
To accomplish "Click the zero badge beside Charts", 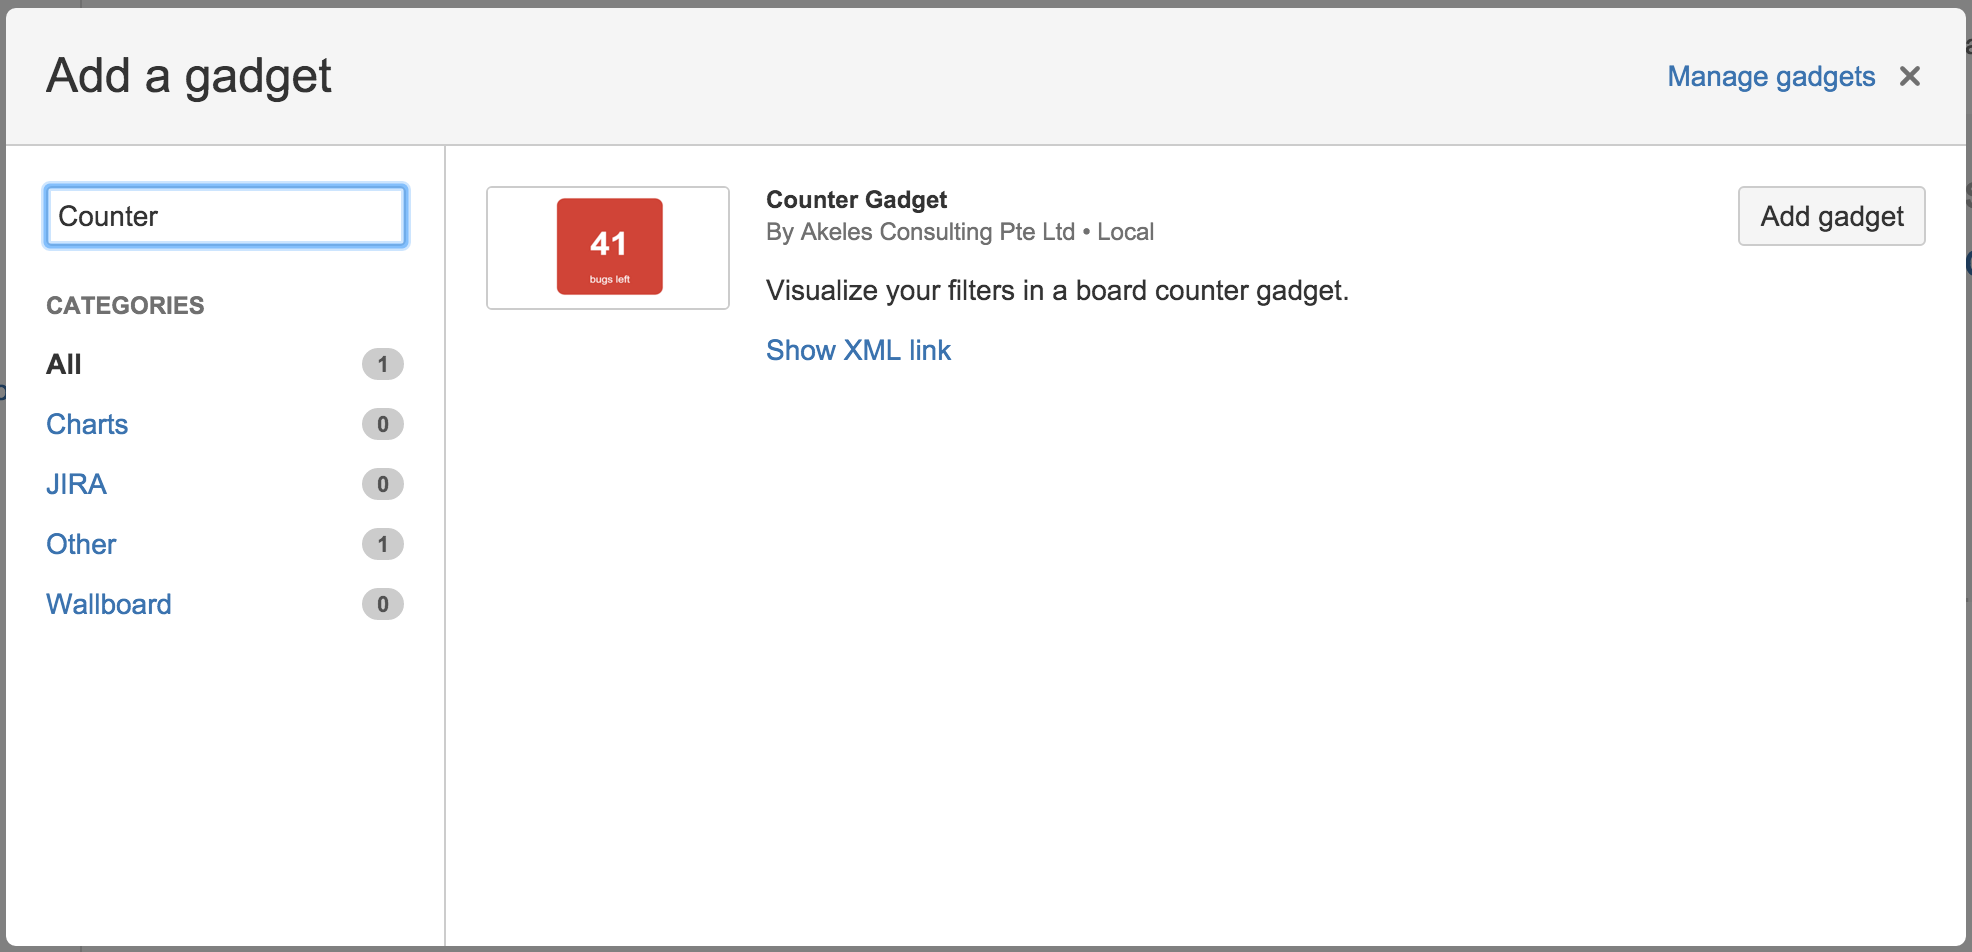I will click(x=382, y=424).
